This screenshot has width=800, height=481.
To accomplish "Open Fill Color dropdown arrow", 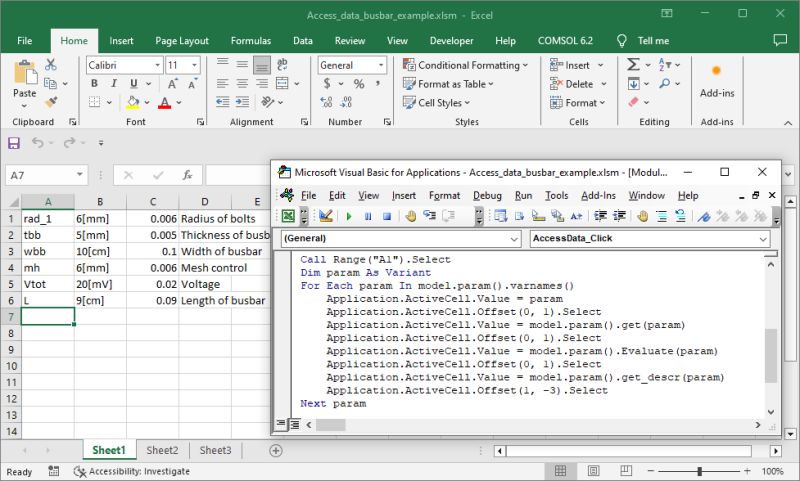I will pos(147,103).
